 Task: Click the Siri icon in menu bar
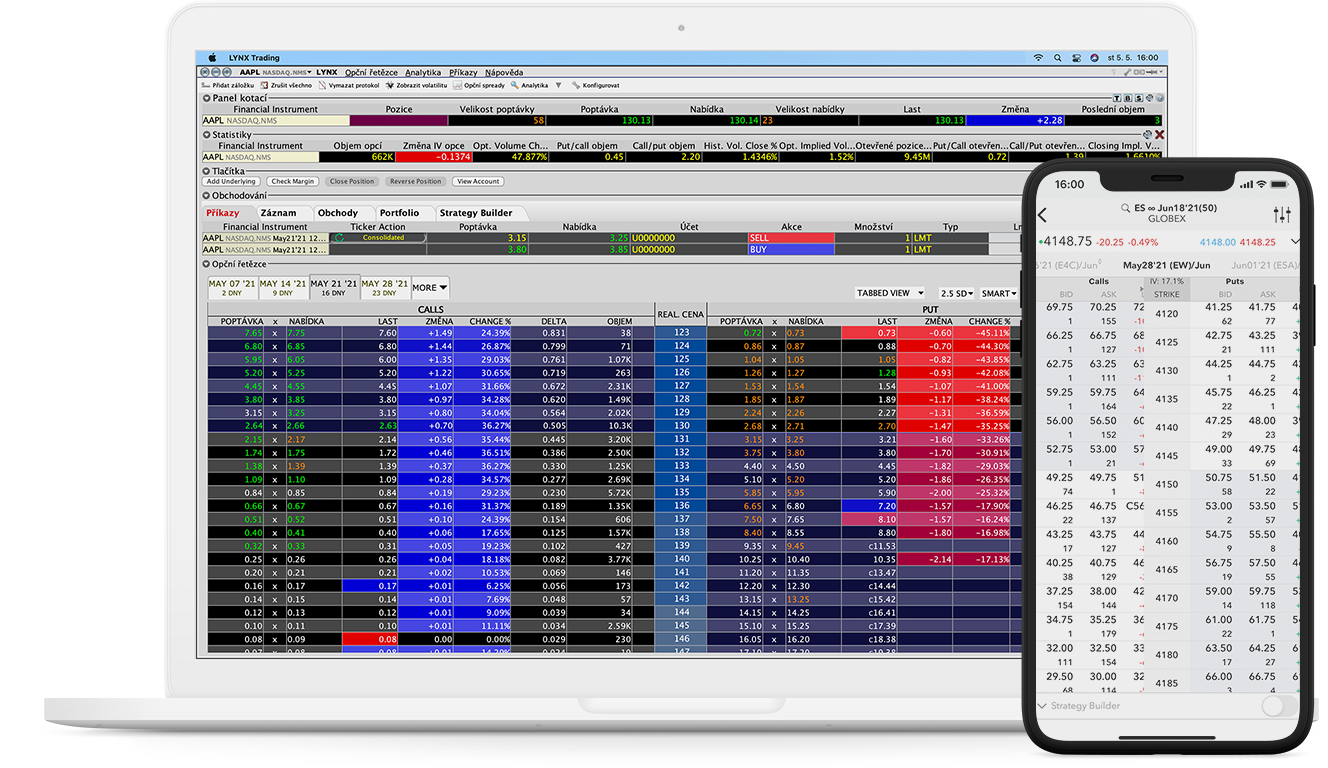tap(1095, 58)
